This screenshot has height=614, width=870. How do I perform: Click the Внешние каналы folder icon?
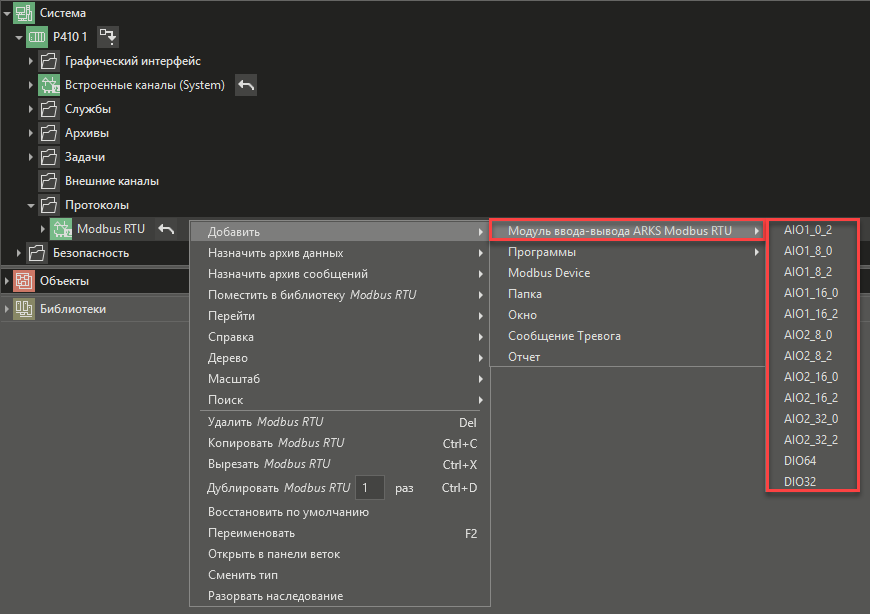pyautogui.click(x=49, y=181)
